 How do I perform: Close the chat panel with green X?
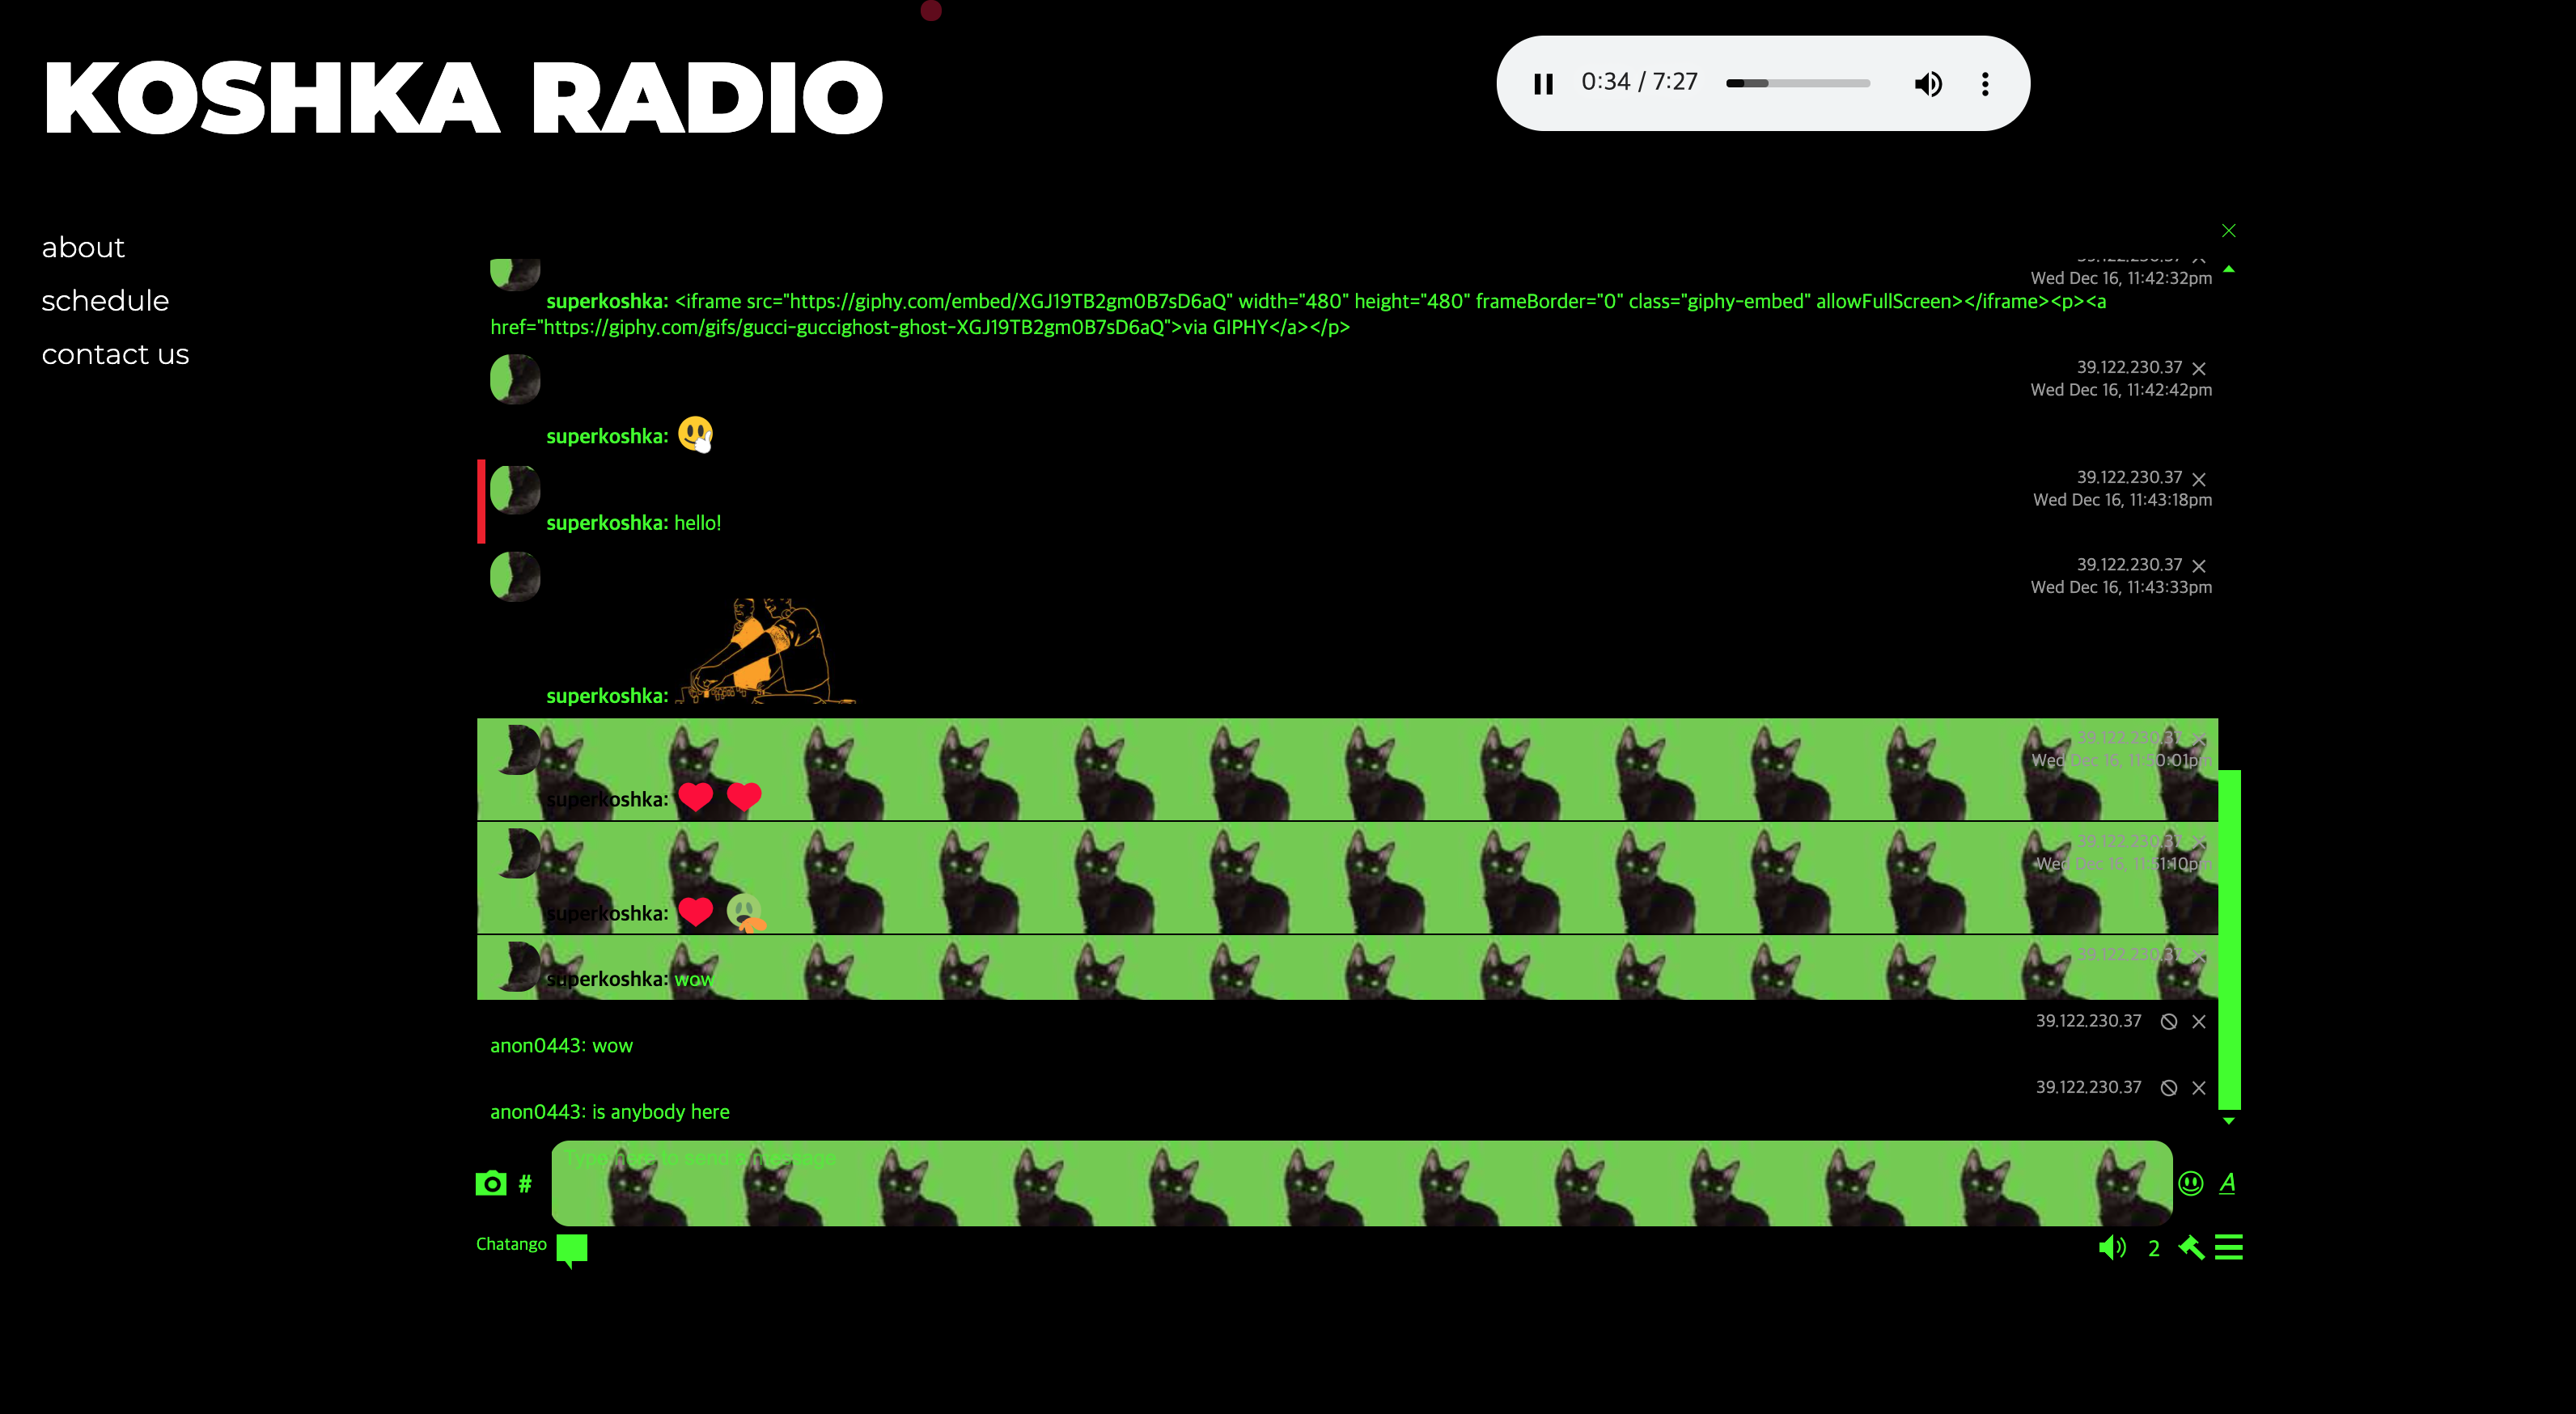(x=2228, y=231)
